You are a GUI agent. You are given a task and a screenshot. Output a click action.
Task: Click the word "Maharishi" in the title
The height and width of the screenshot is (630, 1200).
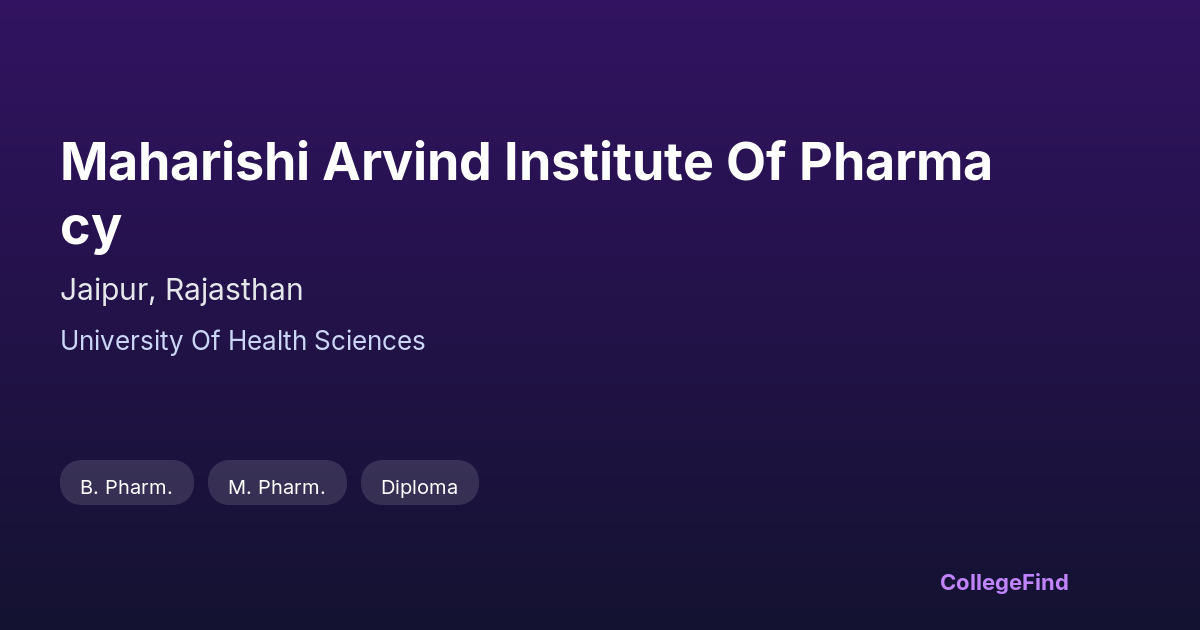coord(184,163)
